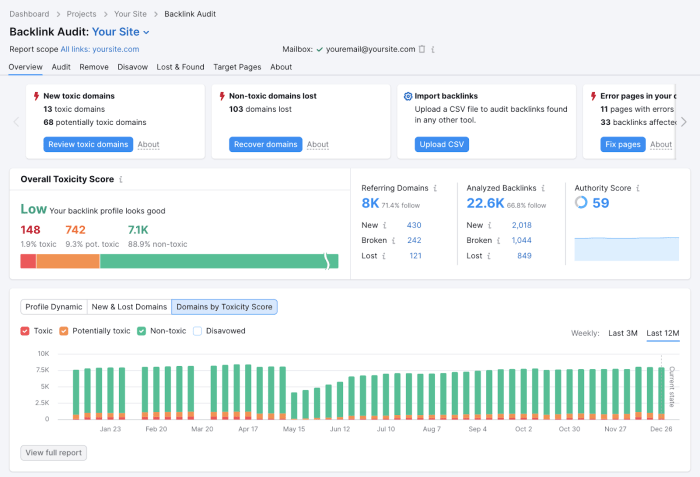Open About link on New toxic domains card
This screenshot has width=700, height=477.
(x=148, y=144)
